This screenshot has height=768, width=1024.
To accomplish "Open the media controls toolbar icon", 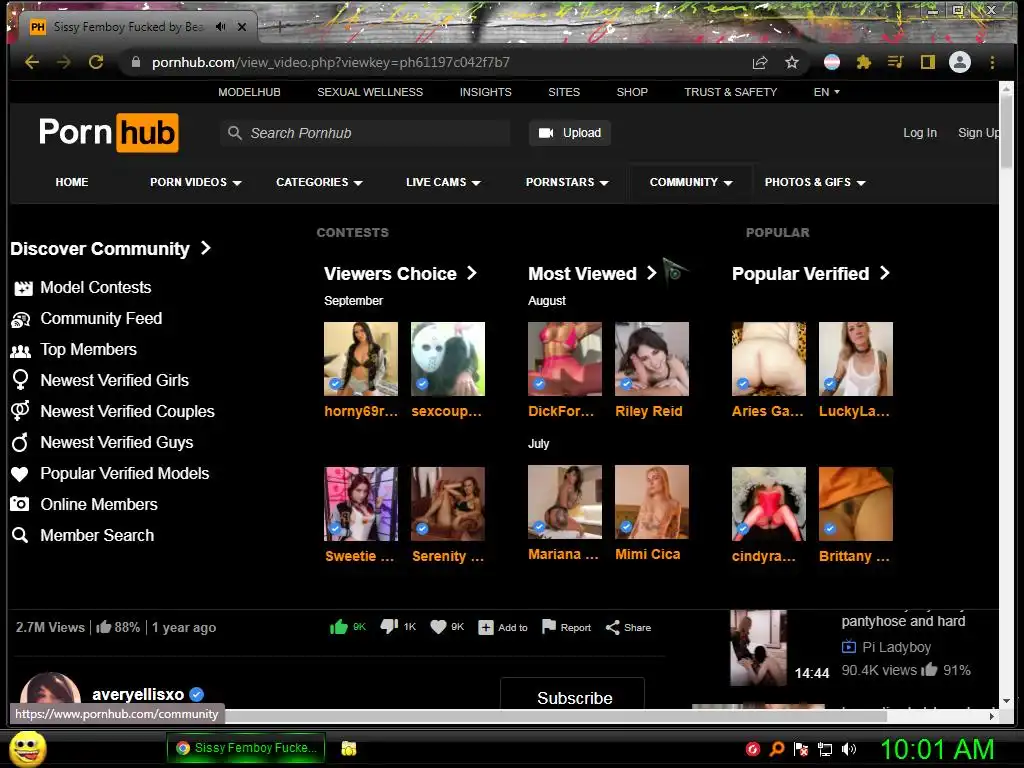I will pos(895,62).
